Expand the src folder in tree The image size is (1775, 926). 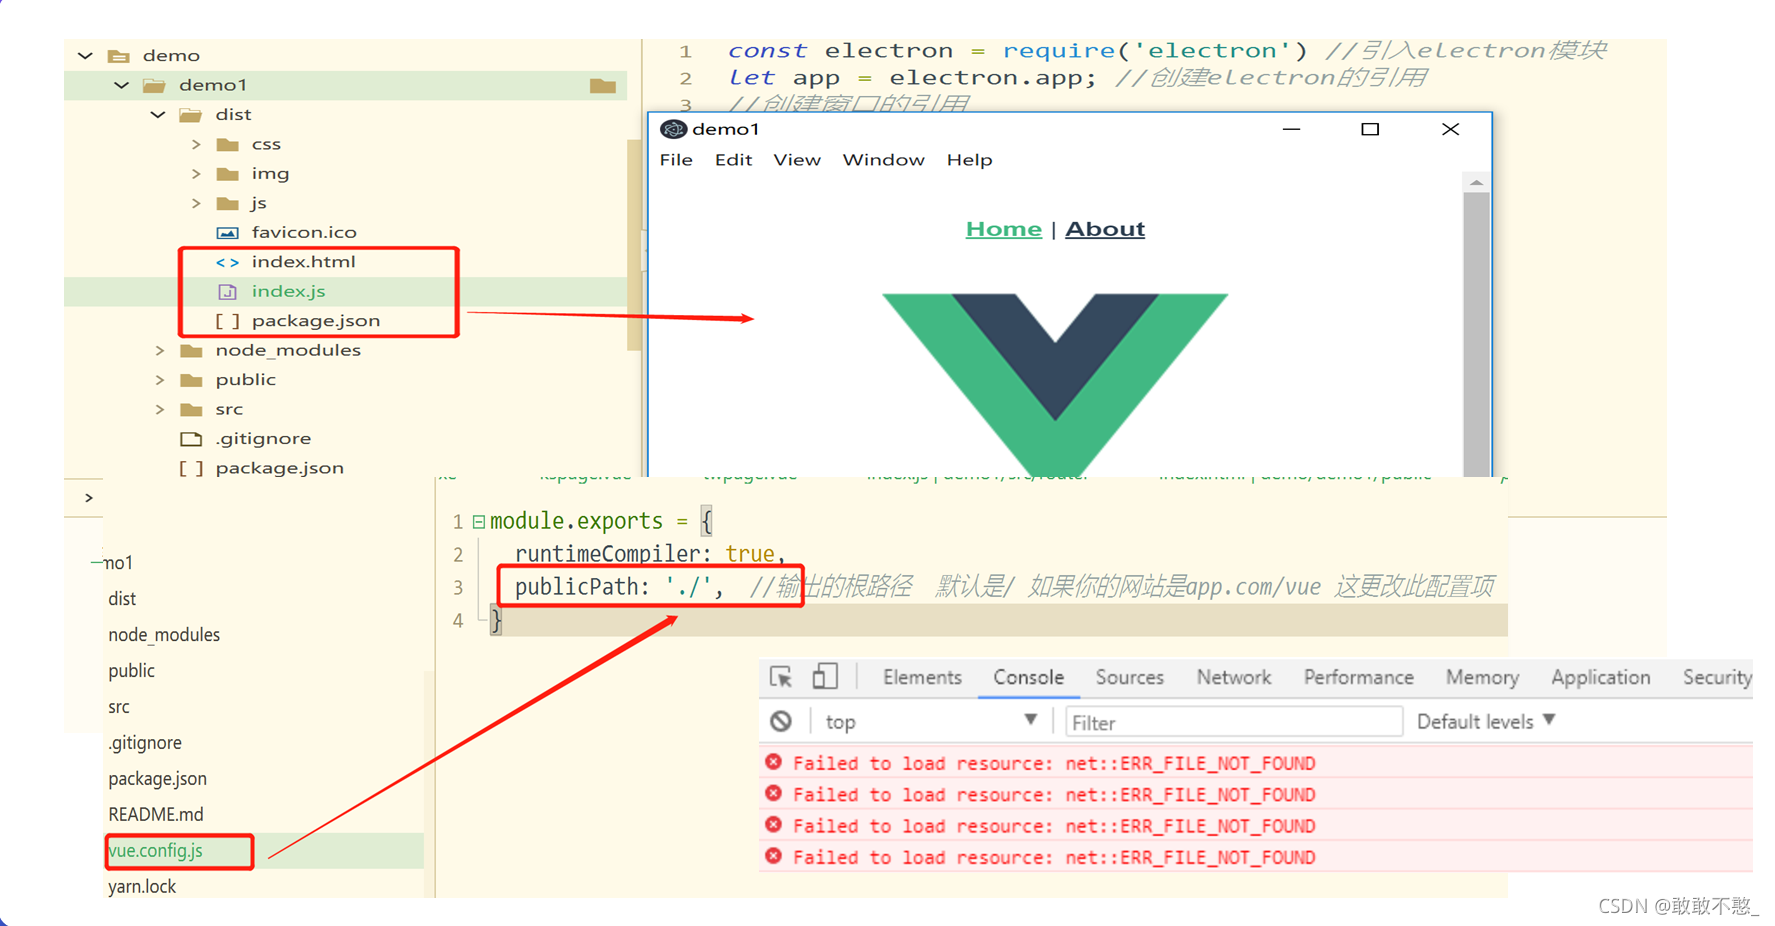coord(160,410)
